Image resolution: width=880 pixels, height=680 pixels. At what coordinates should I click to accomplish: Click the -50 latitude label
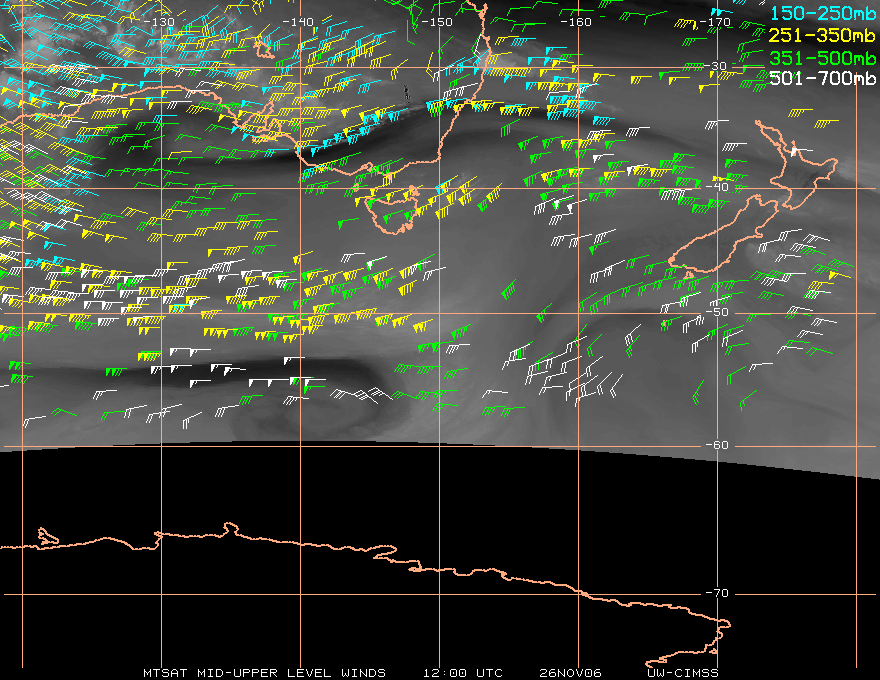[718, 313]
